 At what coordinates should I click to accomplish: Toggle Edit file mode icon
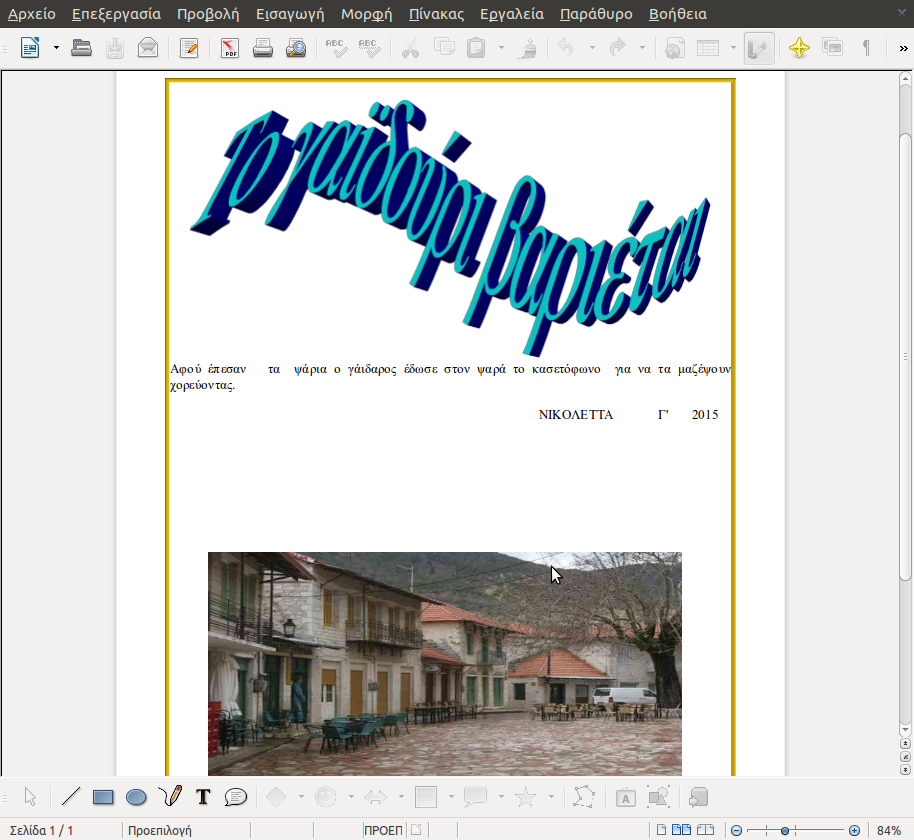(189, 48)
